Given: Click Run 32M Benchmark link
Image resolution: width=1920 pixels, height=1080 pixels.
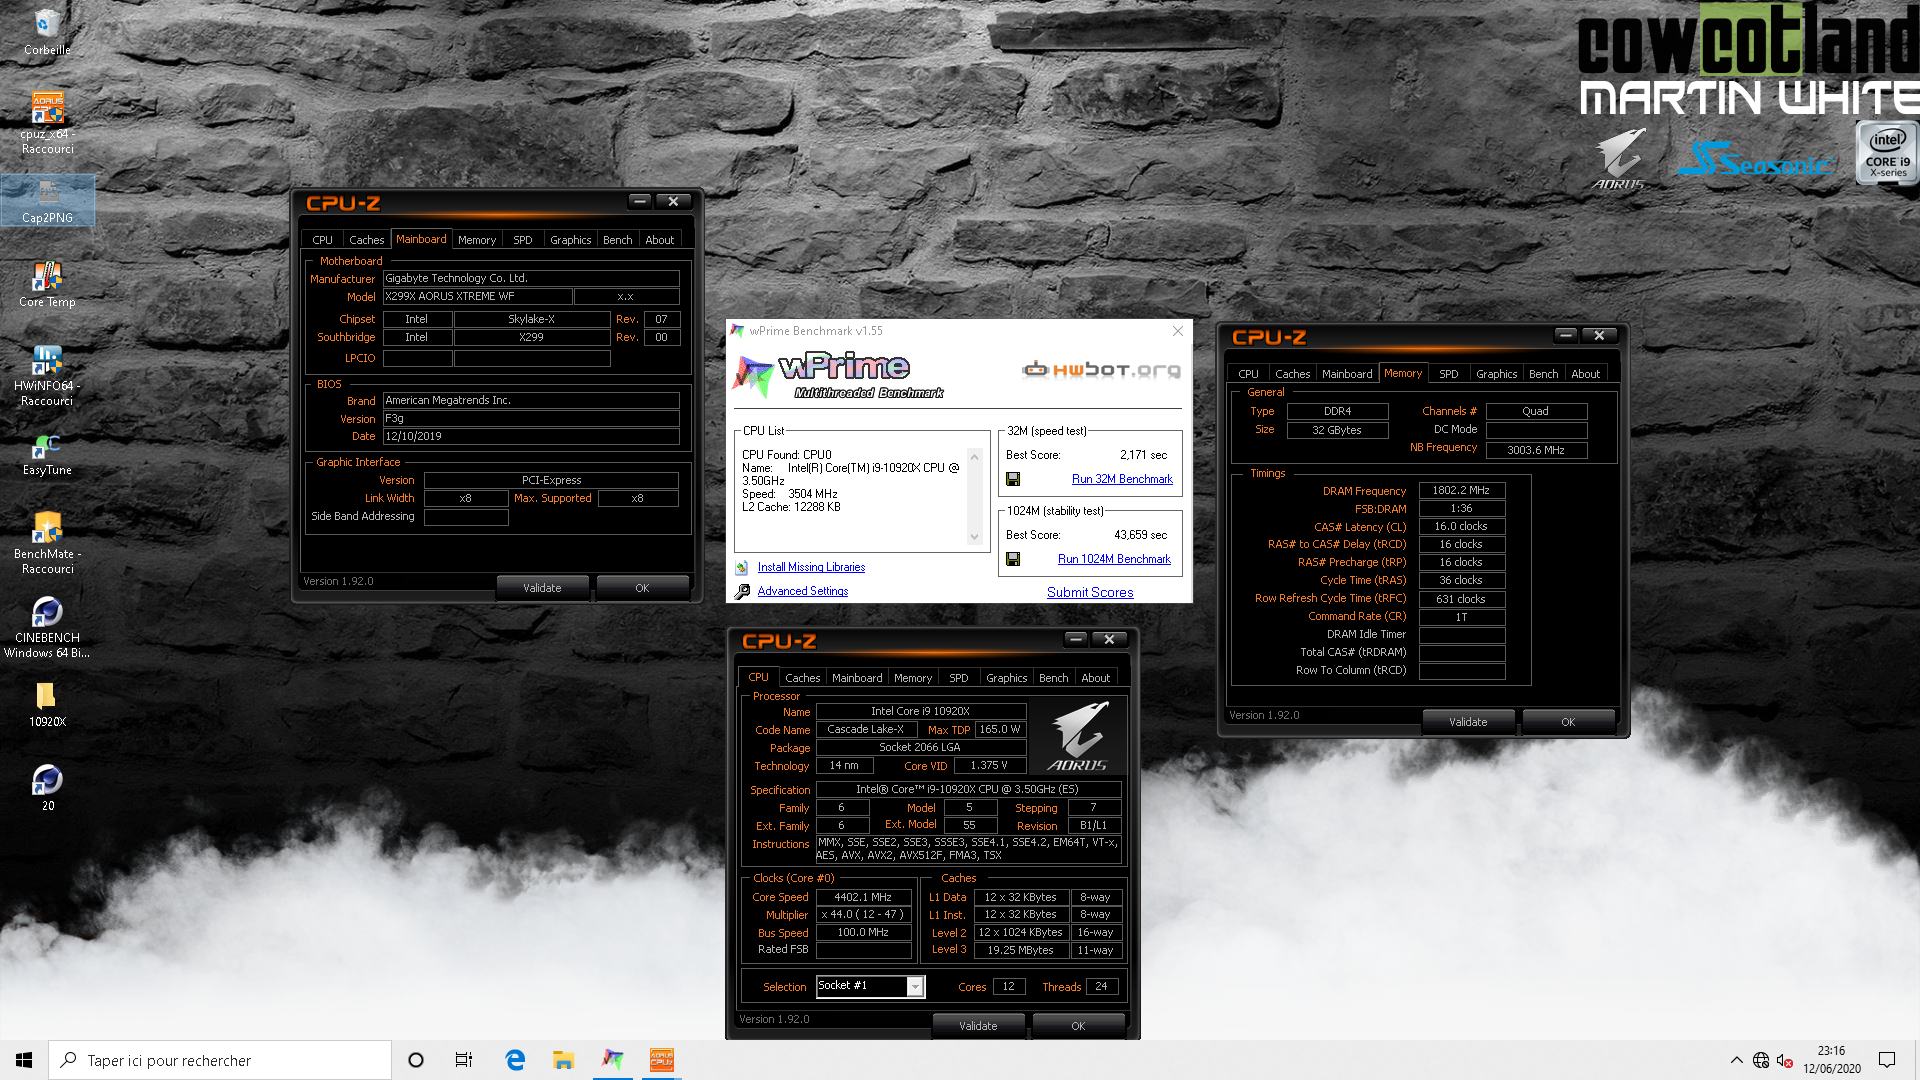Looking at the screenshot, I should pyautogui.click(x=1122, y=480).
